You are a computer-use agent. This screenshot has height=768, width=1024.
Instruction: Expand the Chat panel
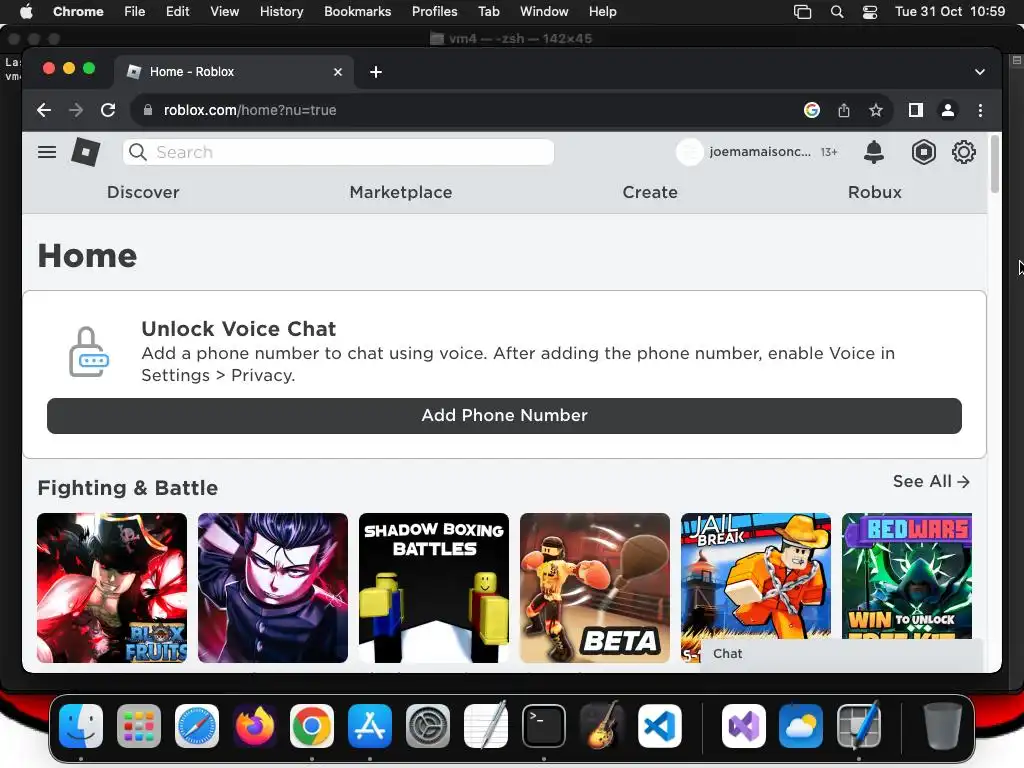pyautogui.click(x=841, y=654)
